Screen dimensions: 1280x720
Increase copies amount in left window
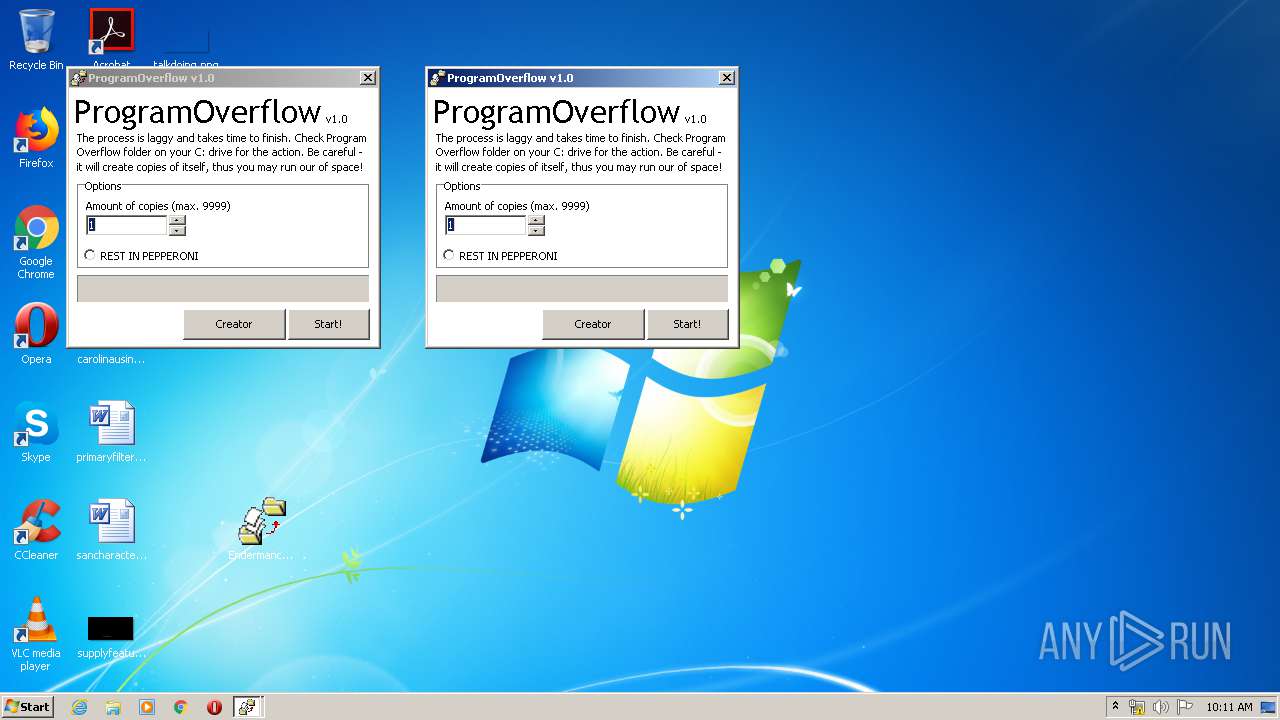(177, 220)
